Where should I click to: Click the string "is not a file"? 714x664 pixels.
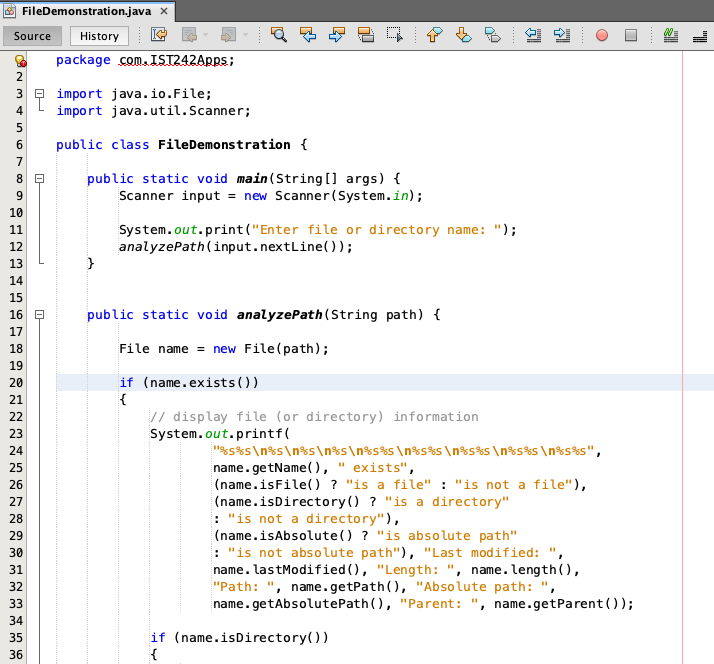[514, 485]
